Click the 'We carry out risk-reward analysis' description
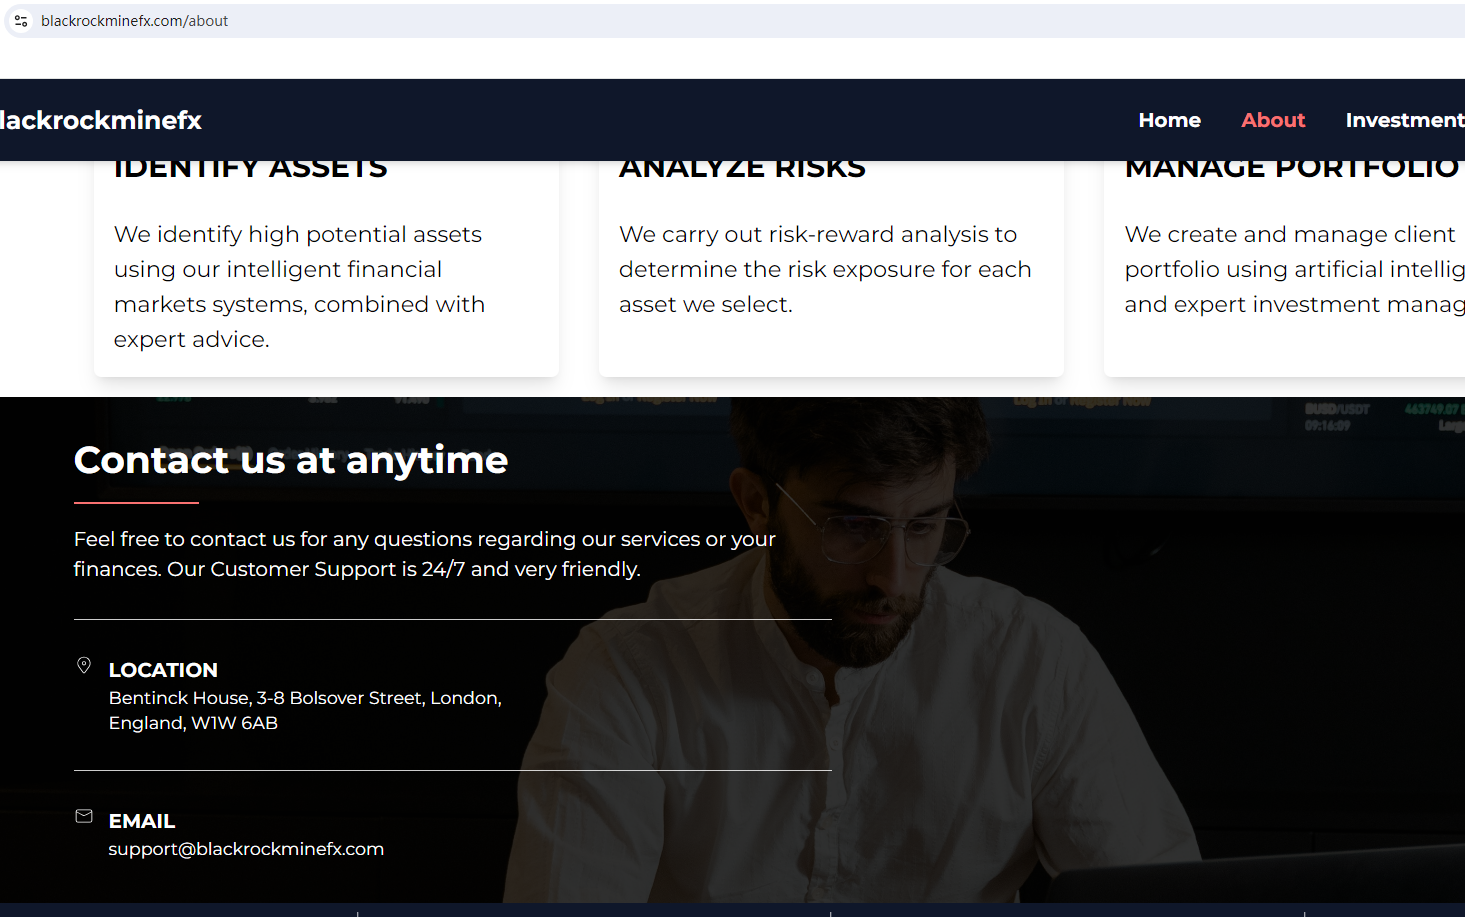This screenshot has height=917, width=1465. click(x=825, y=269)
